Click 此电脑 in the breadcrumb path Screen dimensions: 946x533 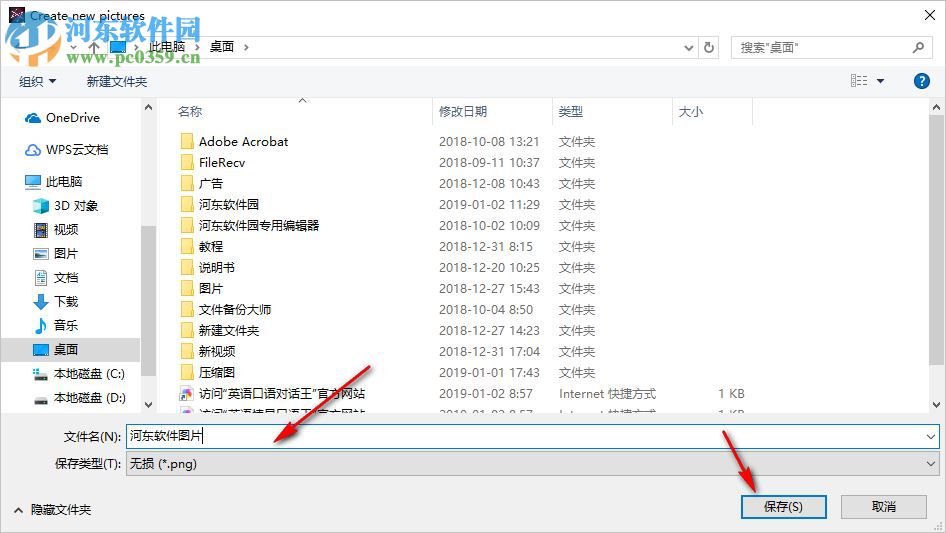[167, 46]
